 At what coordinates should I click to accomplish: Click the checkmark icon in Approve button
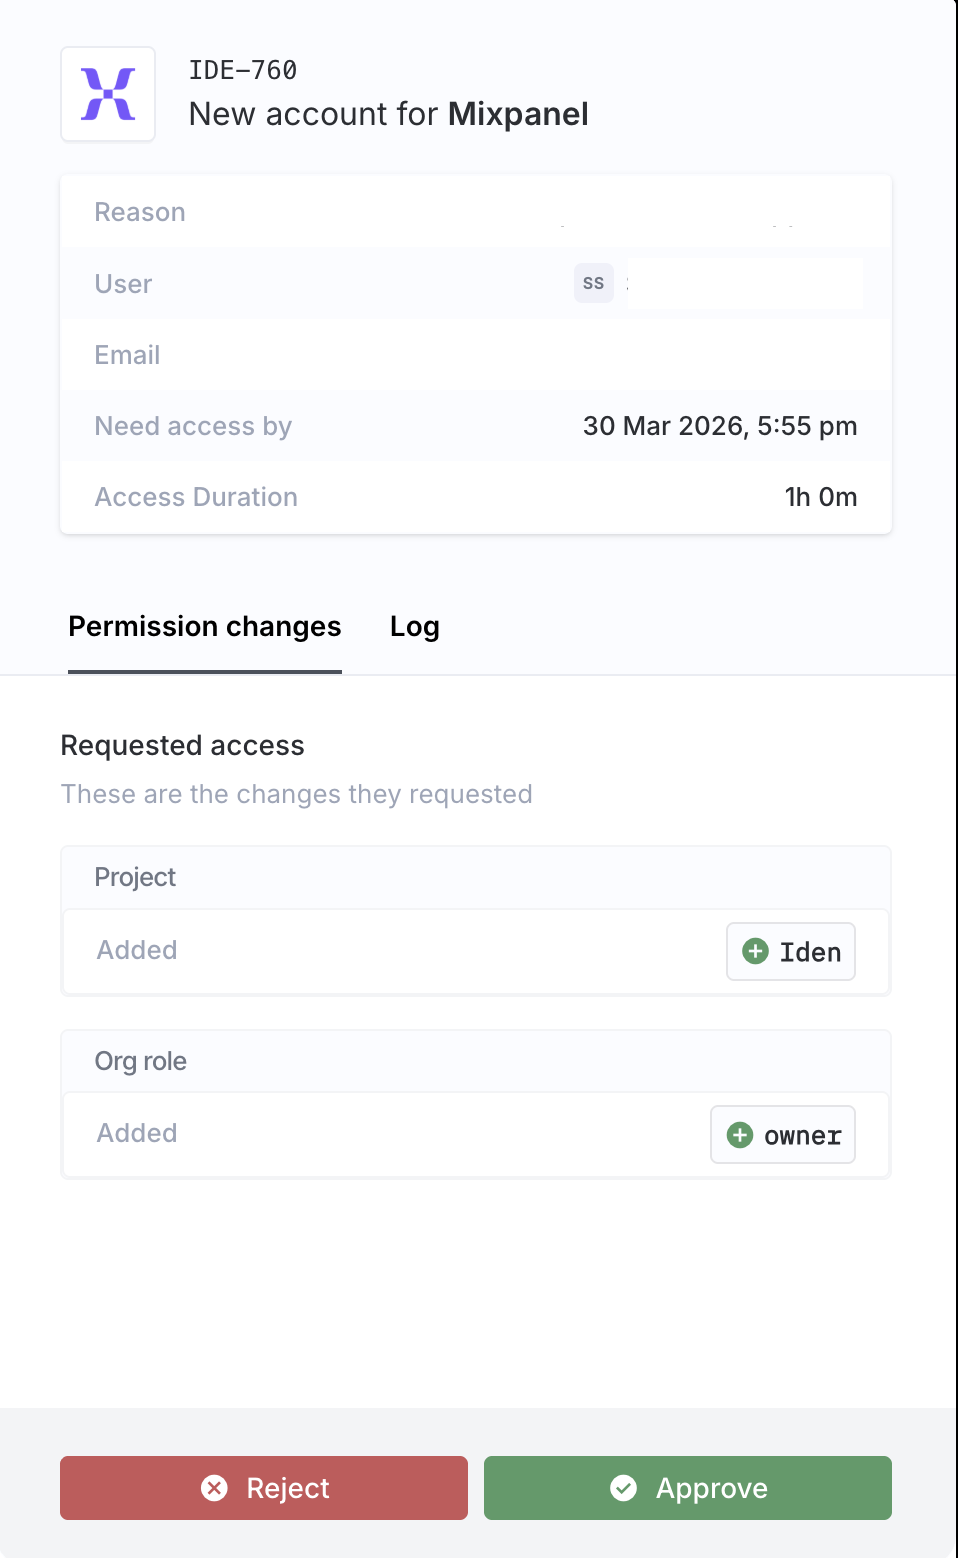(x=624, y=1488)
